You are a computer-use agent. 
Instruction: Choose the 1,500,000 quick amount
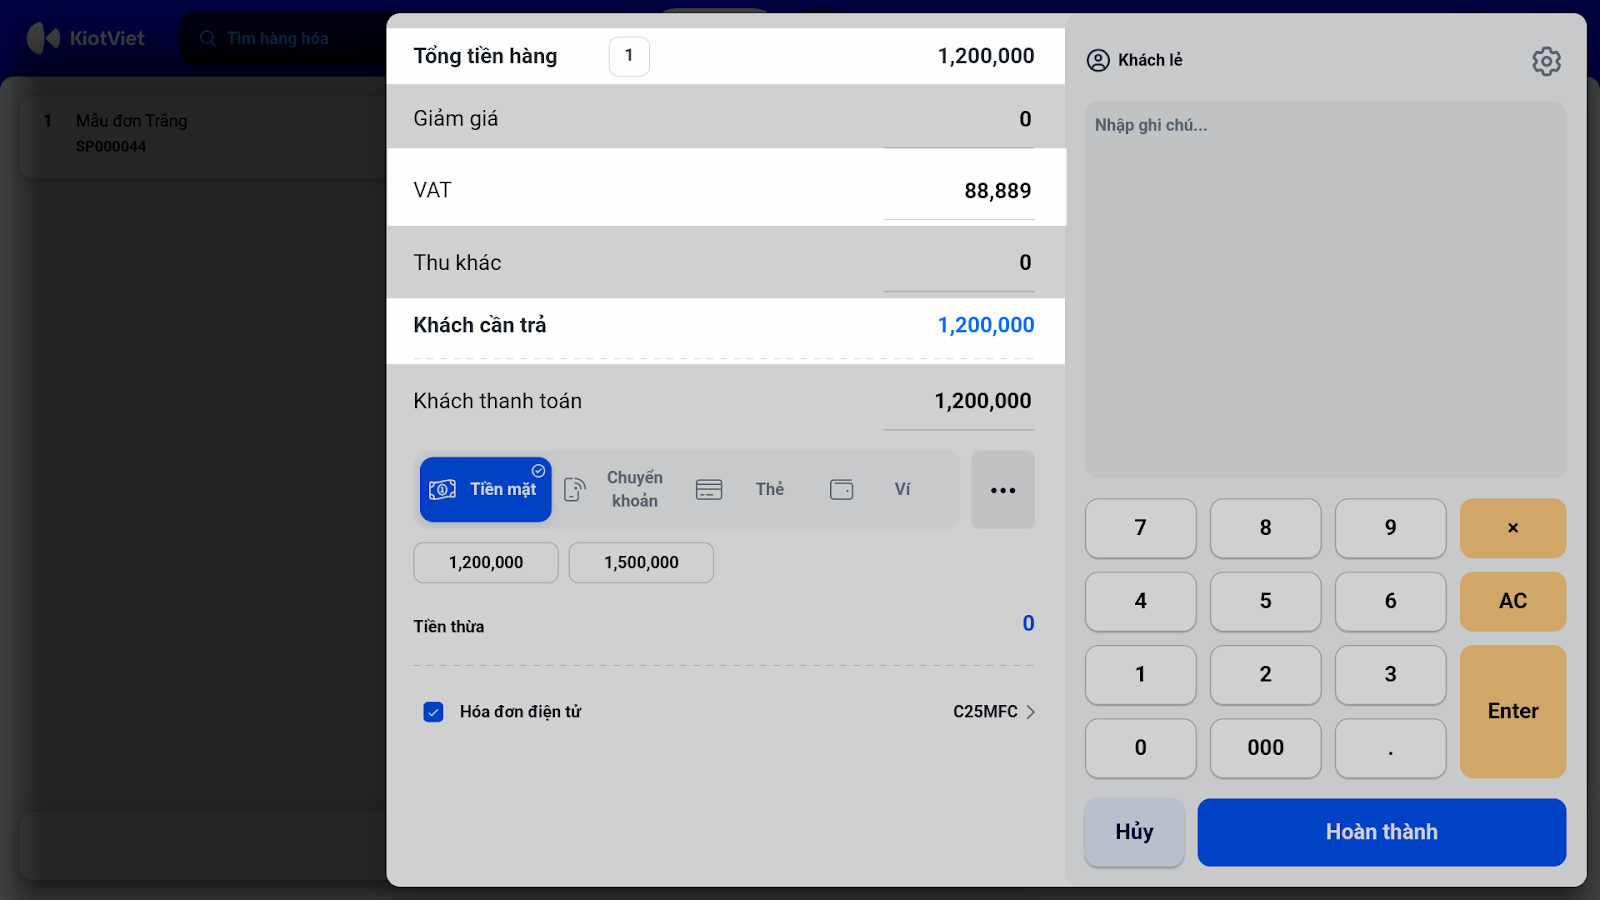[641, 562]
